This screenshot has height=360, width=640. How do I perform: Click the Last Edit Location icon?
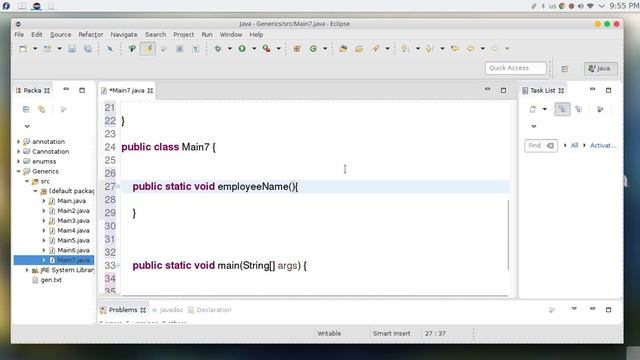coord(455,49)
